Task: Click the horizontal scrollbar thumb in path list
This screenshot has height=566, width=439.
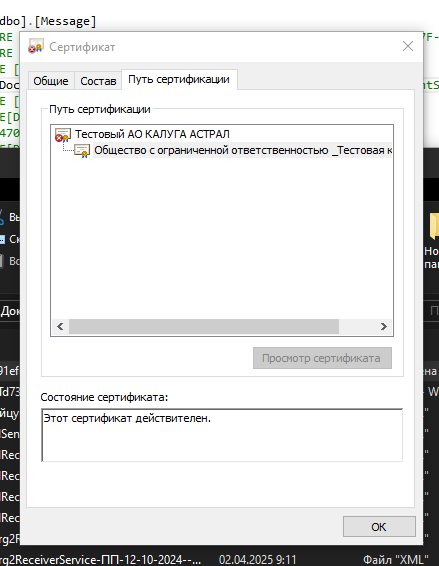Action: [x=204, y=327]
